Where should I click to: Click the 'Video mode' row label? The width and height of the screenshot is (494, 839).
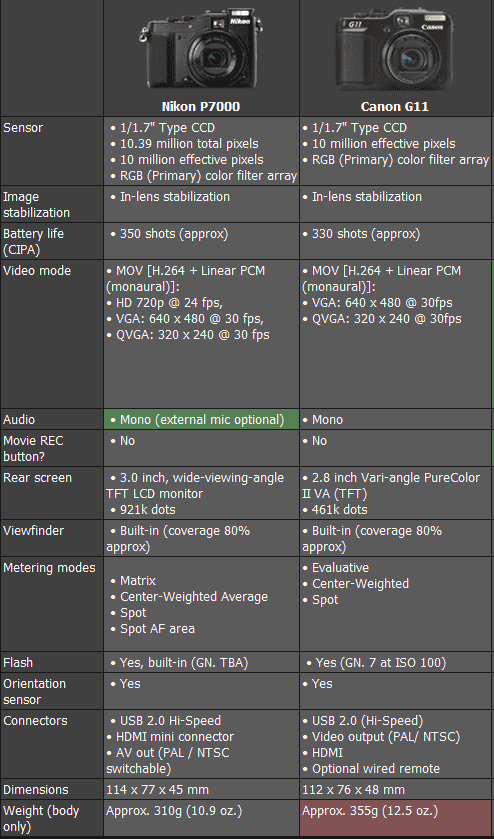click(37, 271)
